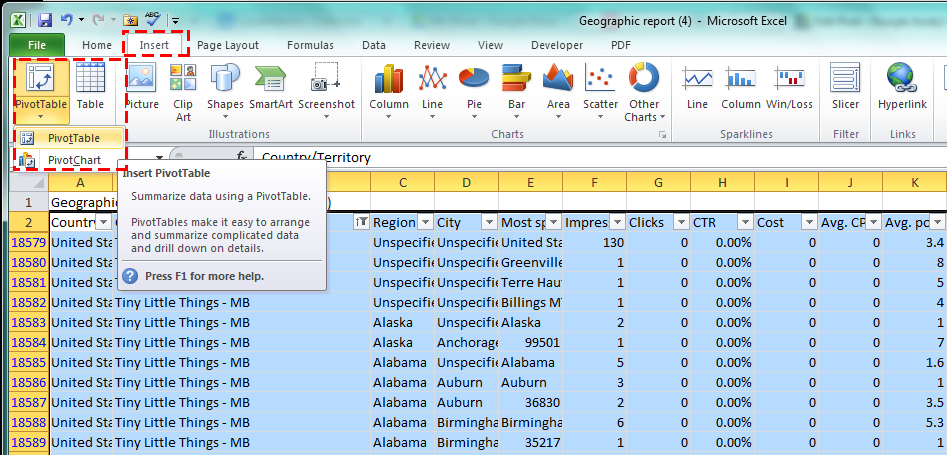
Task: Click cell containing Anchorage
Action: point(467,343)
